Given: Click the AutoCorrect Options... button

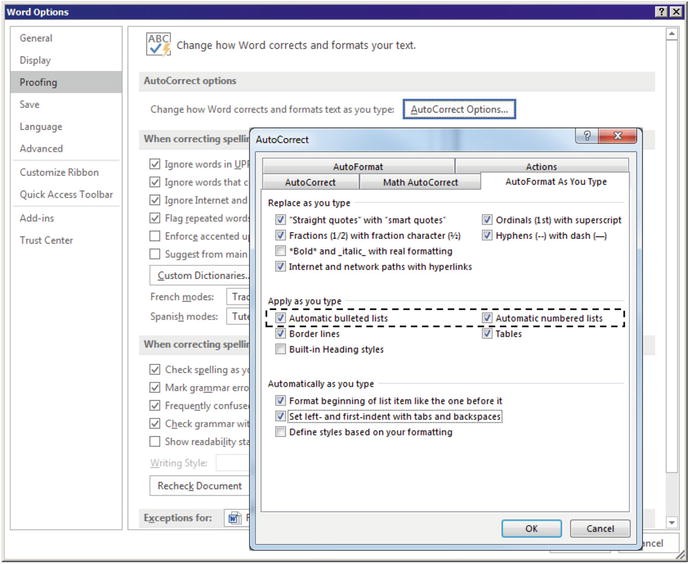Looking at the screenshot, I should 459,109.
